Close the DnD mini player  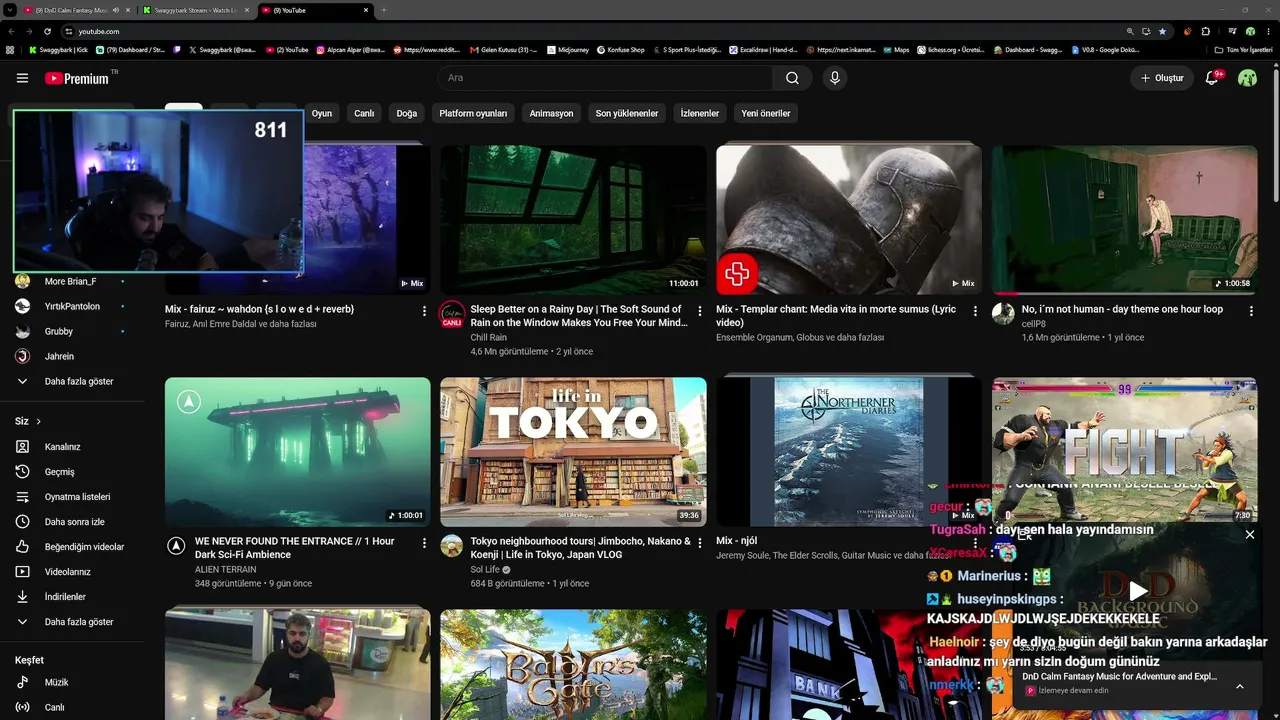[1250, 535]
